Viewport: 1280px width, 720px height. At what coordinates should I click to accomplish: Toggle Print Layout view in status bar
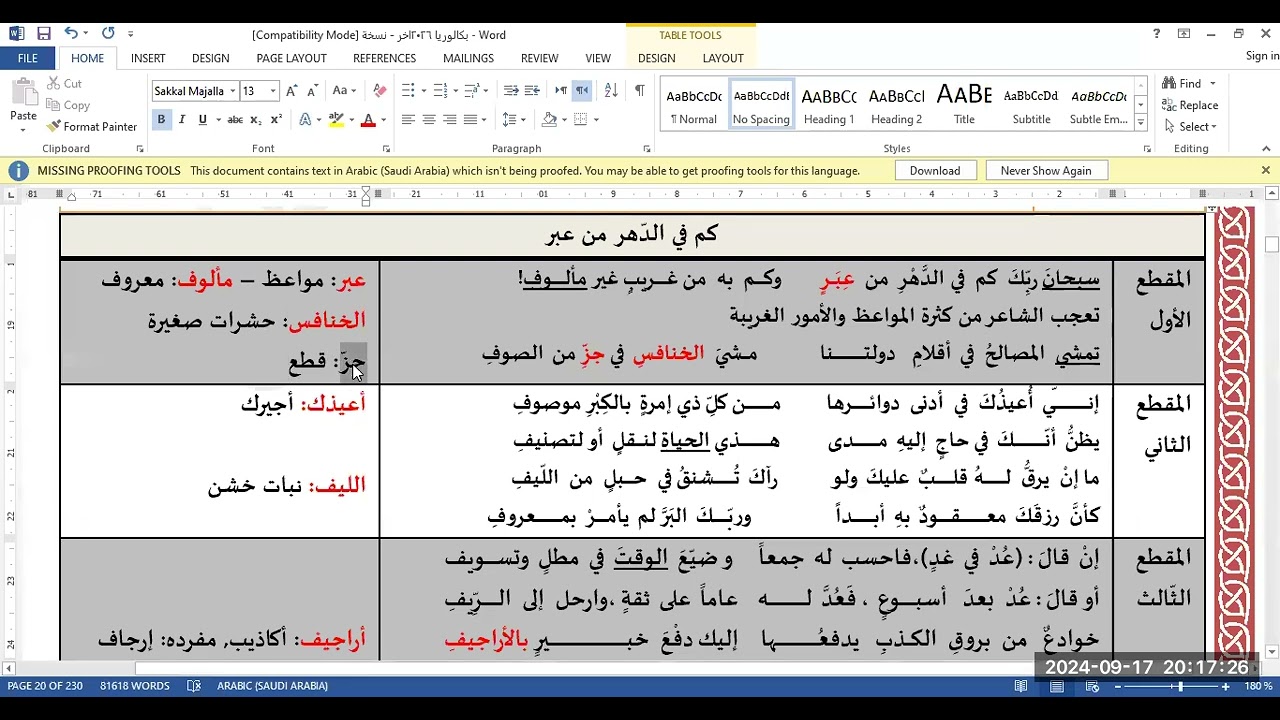(x=1057, y=686)
